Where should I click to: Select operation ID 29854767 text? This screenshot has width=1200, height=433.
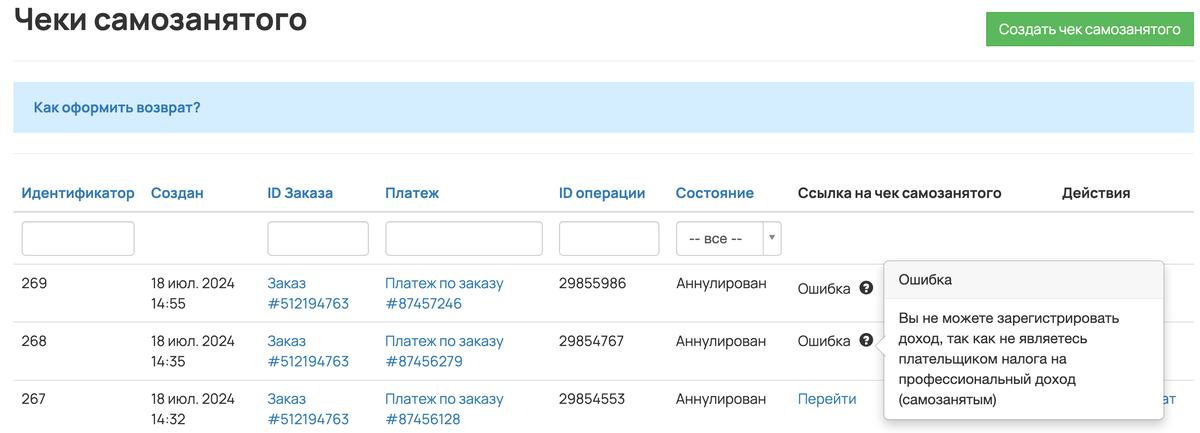click(592, 341)
